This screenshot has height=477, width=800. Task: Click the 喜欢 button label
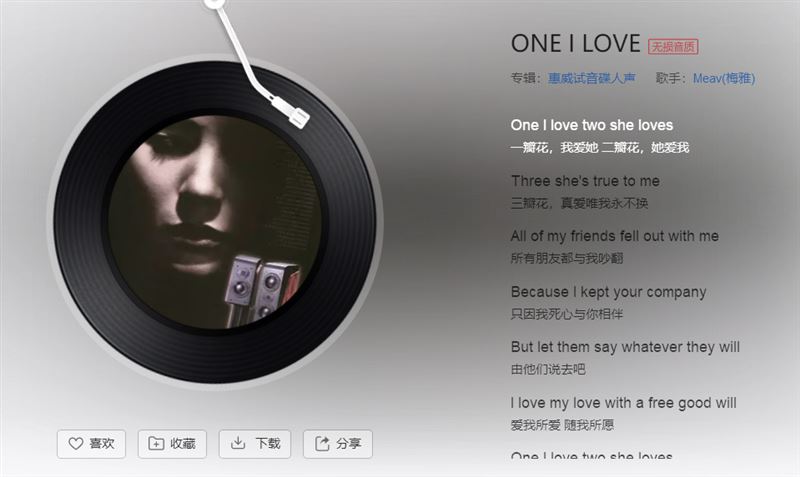coord(102,443)
